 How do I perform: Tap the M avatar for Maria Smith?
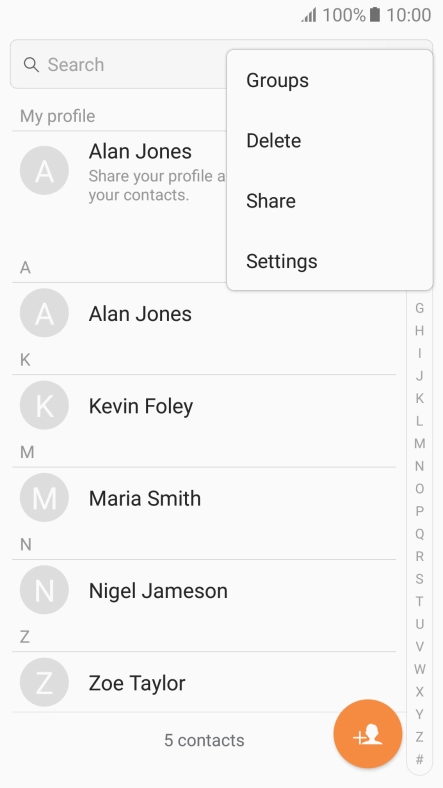tap(44, 498)
